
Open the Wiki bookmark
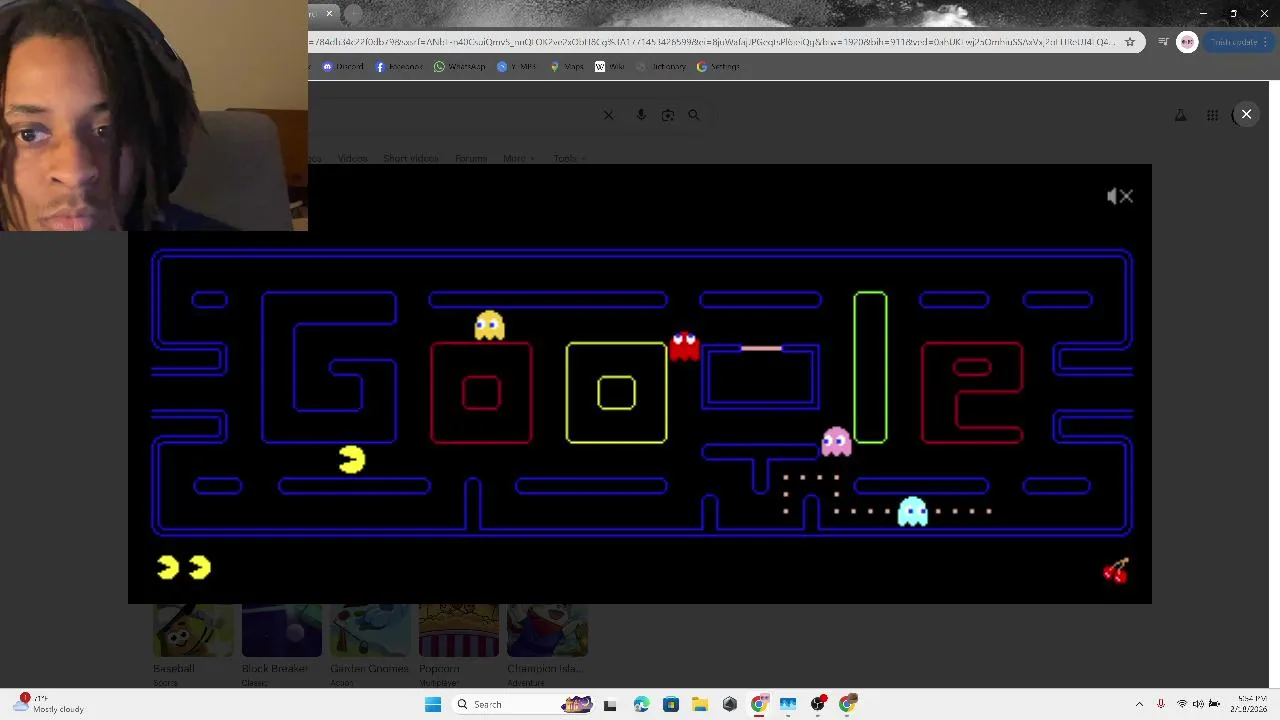point(610,67)
